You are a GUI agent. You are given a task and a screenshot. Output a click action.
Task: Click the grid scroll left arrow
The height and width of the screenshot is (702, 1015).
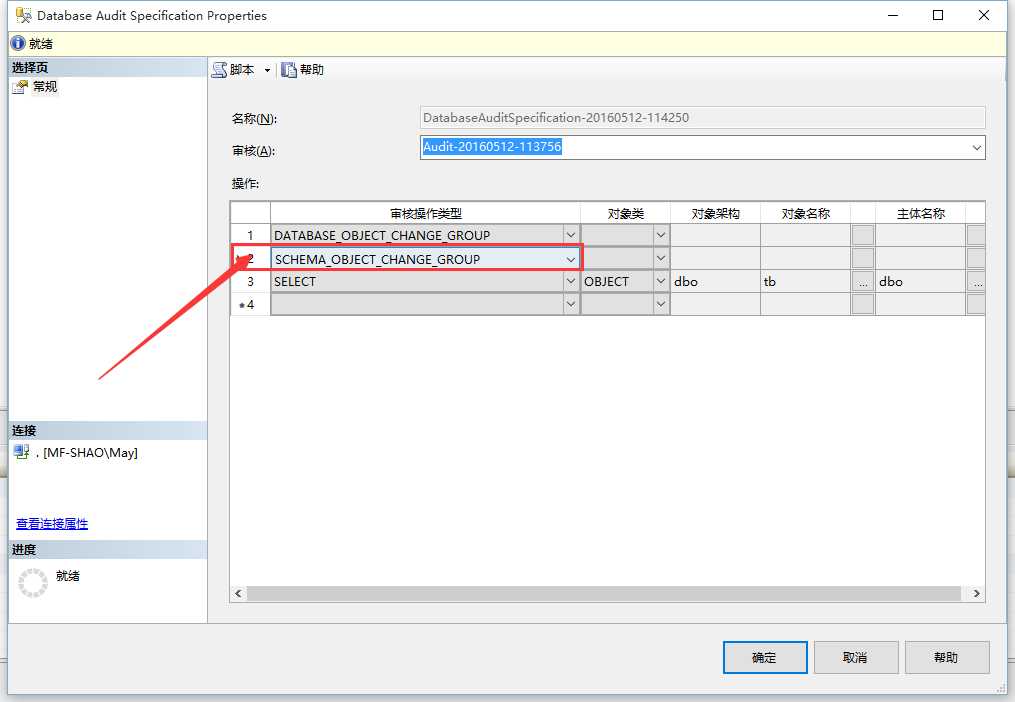(x=239, y=593)
